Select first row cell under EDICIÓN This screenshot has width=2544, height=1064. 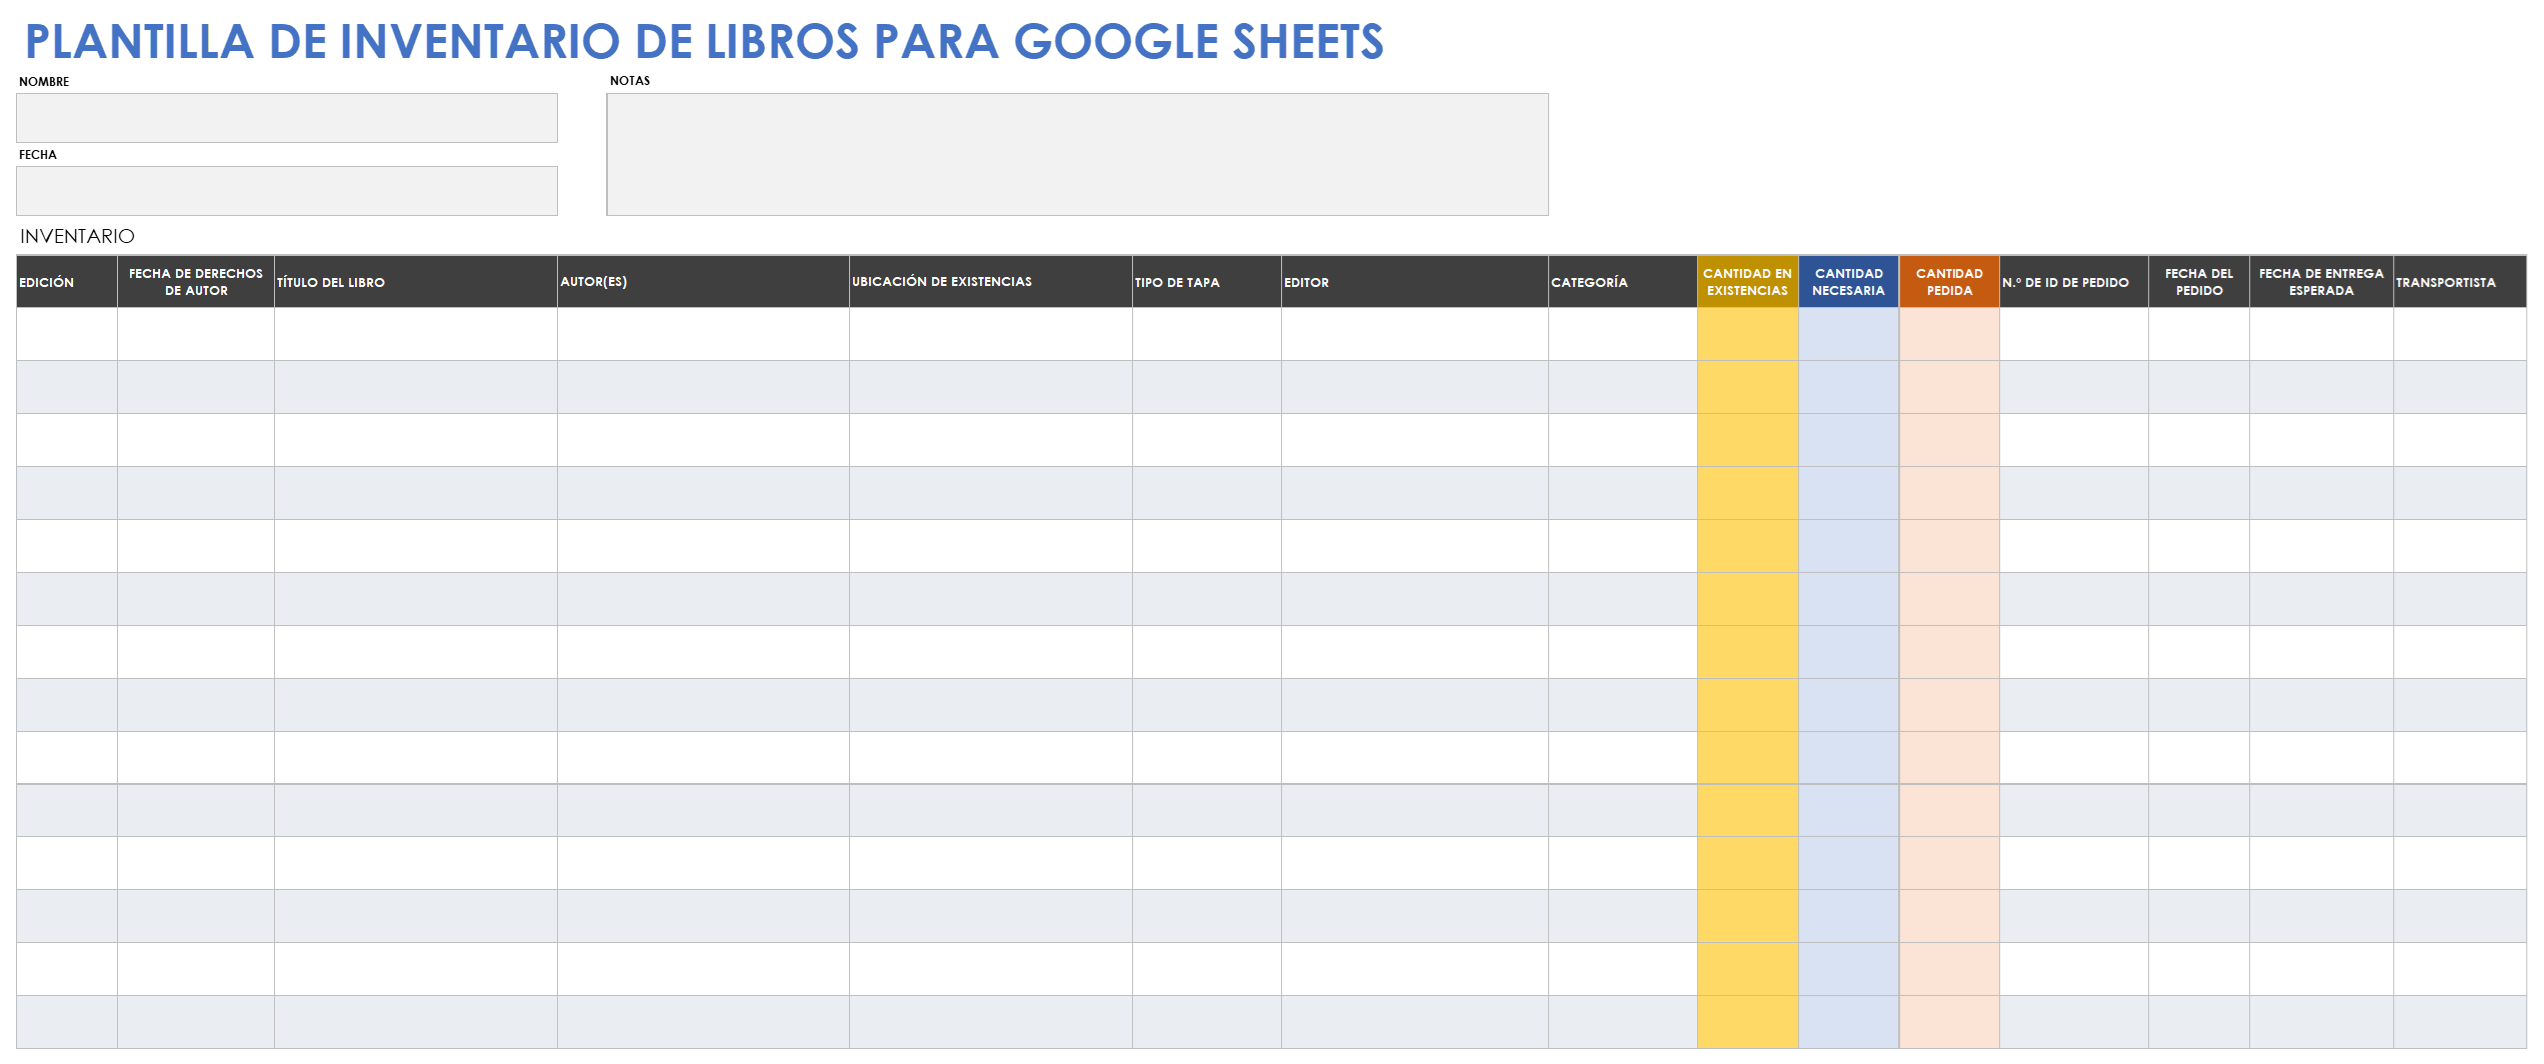coord(67,334)
